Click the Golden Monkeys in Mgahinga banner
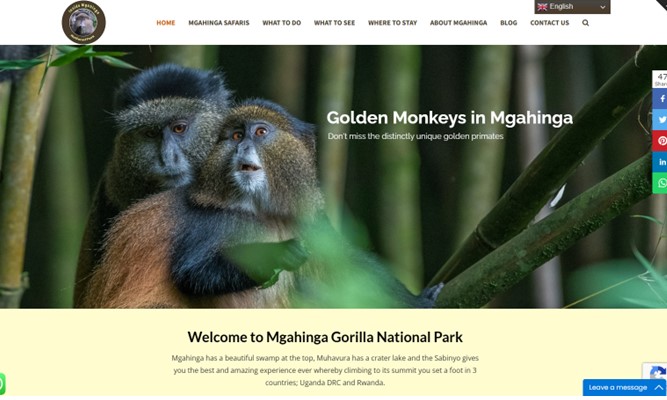667x400 pixels. 450,118
